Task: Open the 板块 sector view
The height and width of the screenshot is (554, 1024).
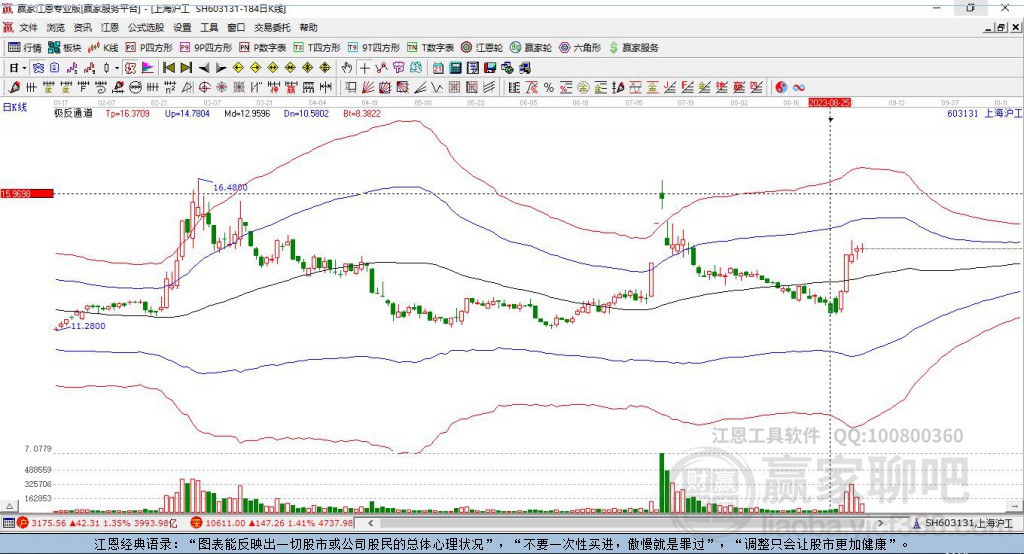Action: 65,48
